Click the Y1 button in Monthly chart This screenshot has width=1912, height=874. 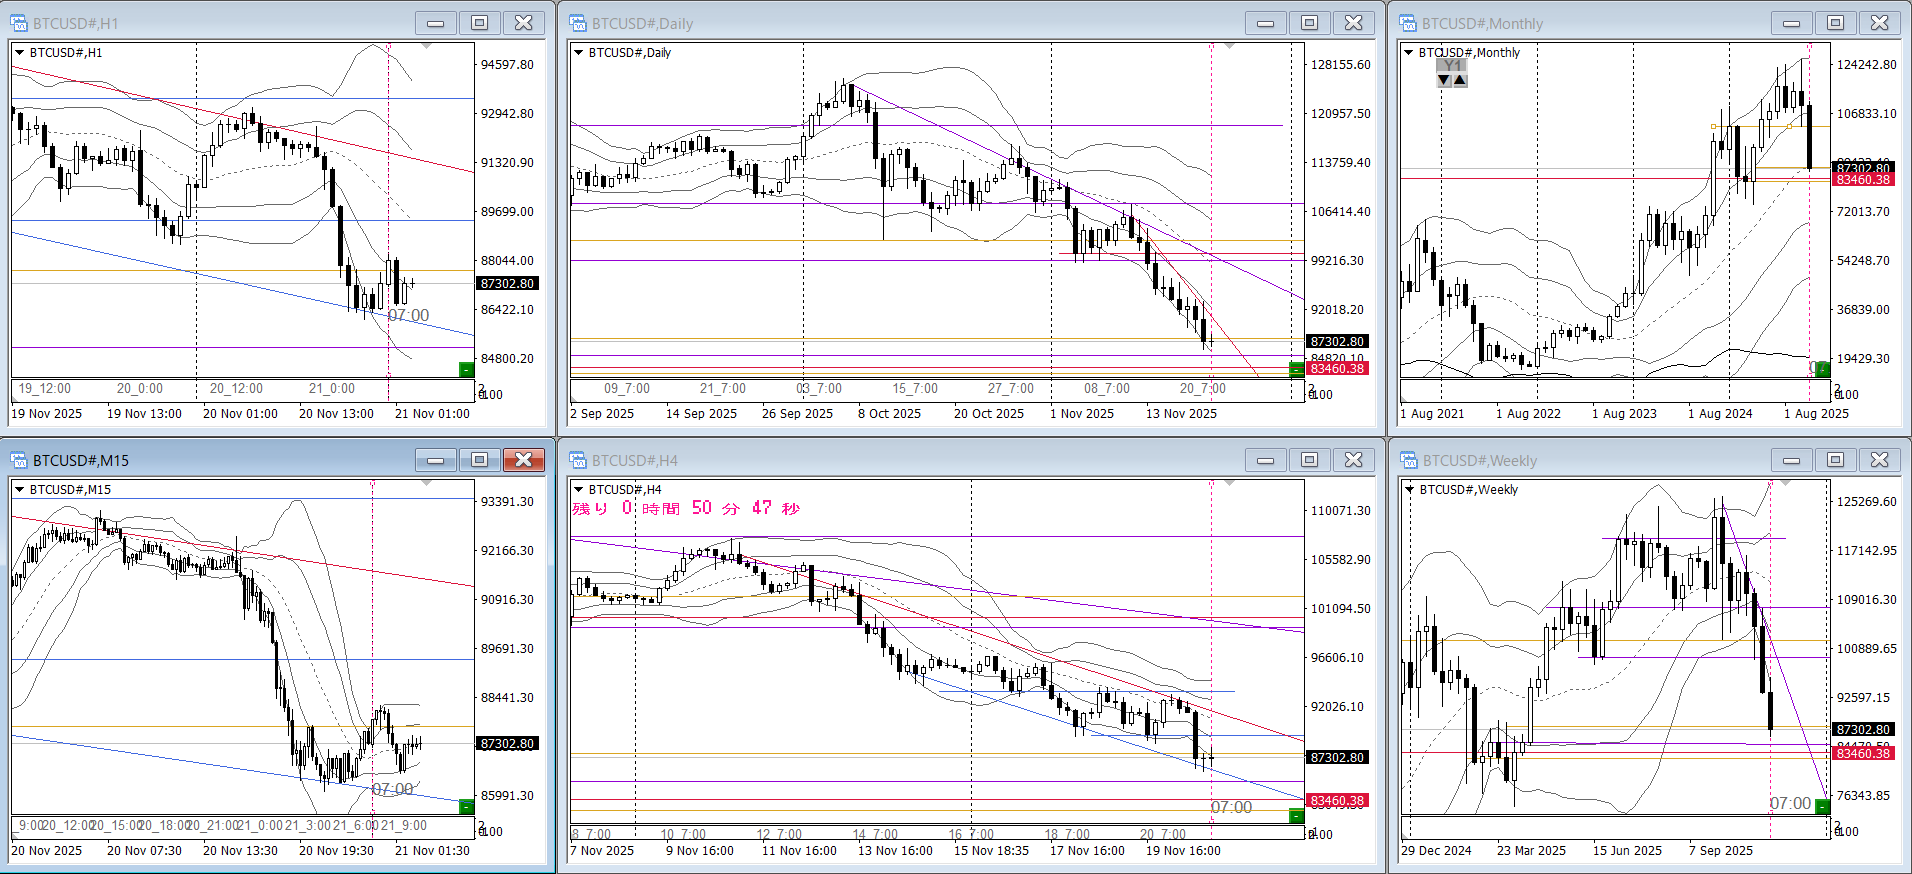[1452, 65]
